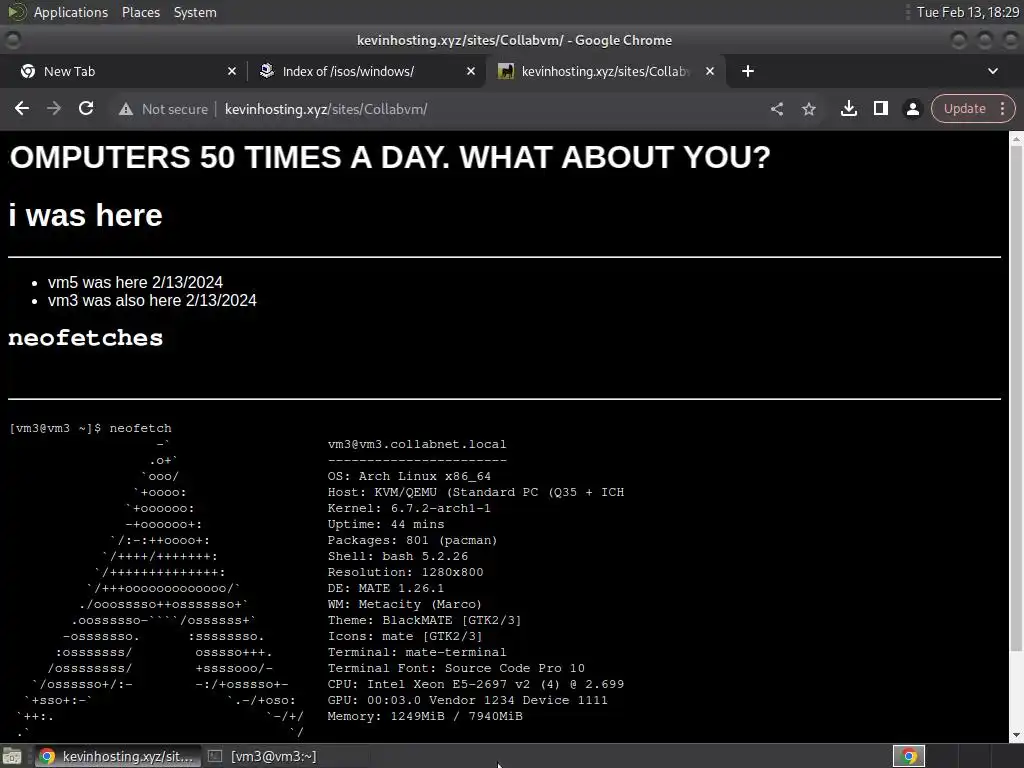This screenshot has height=768, width=1024.
Task: Close the kevinhosting.xyz Collabvm tab
Action: coord(710,71)
